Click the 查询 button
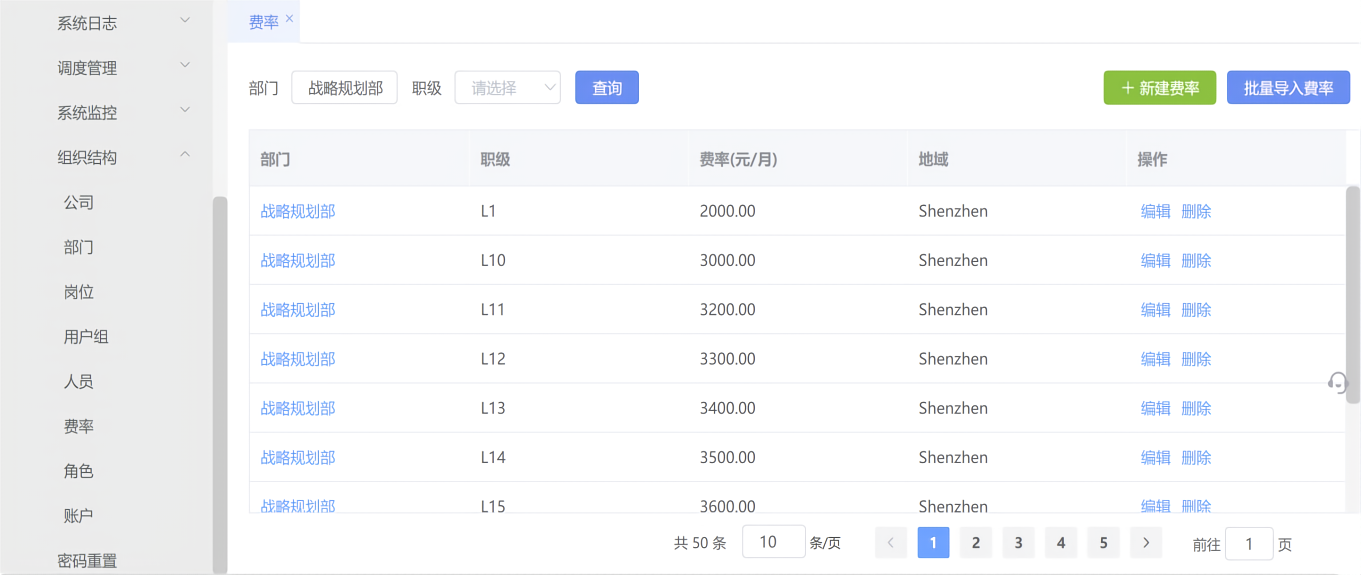The height and width of the screenshot is (575, 1361). tap(607, 88)
